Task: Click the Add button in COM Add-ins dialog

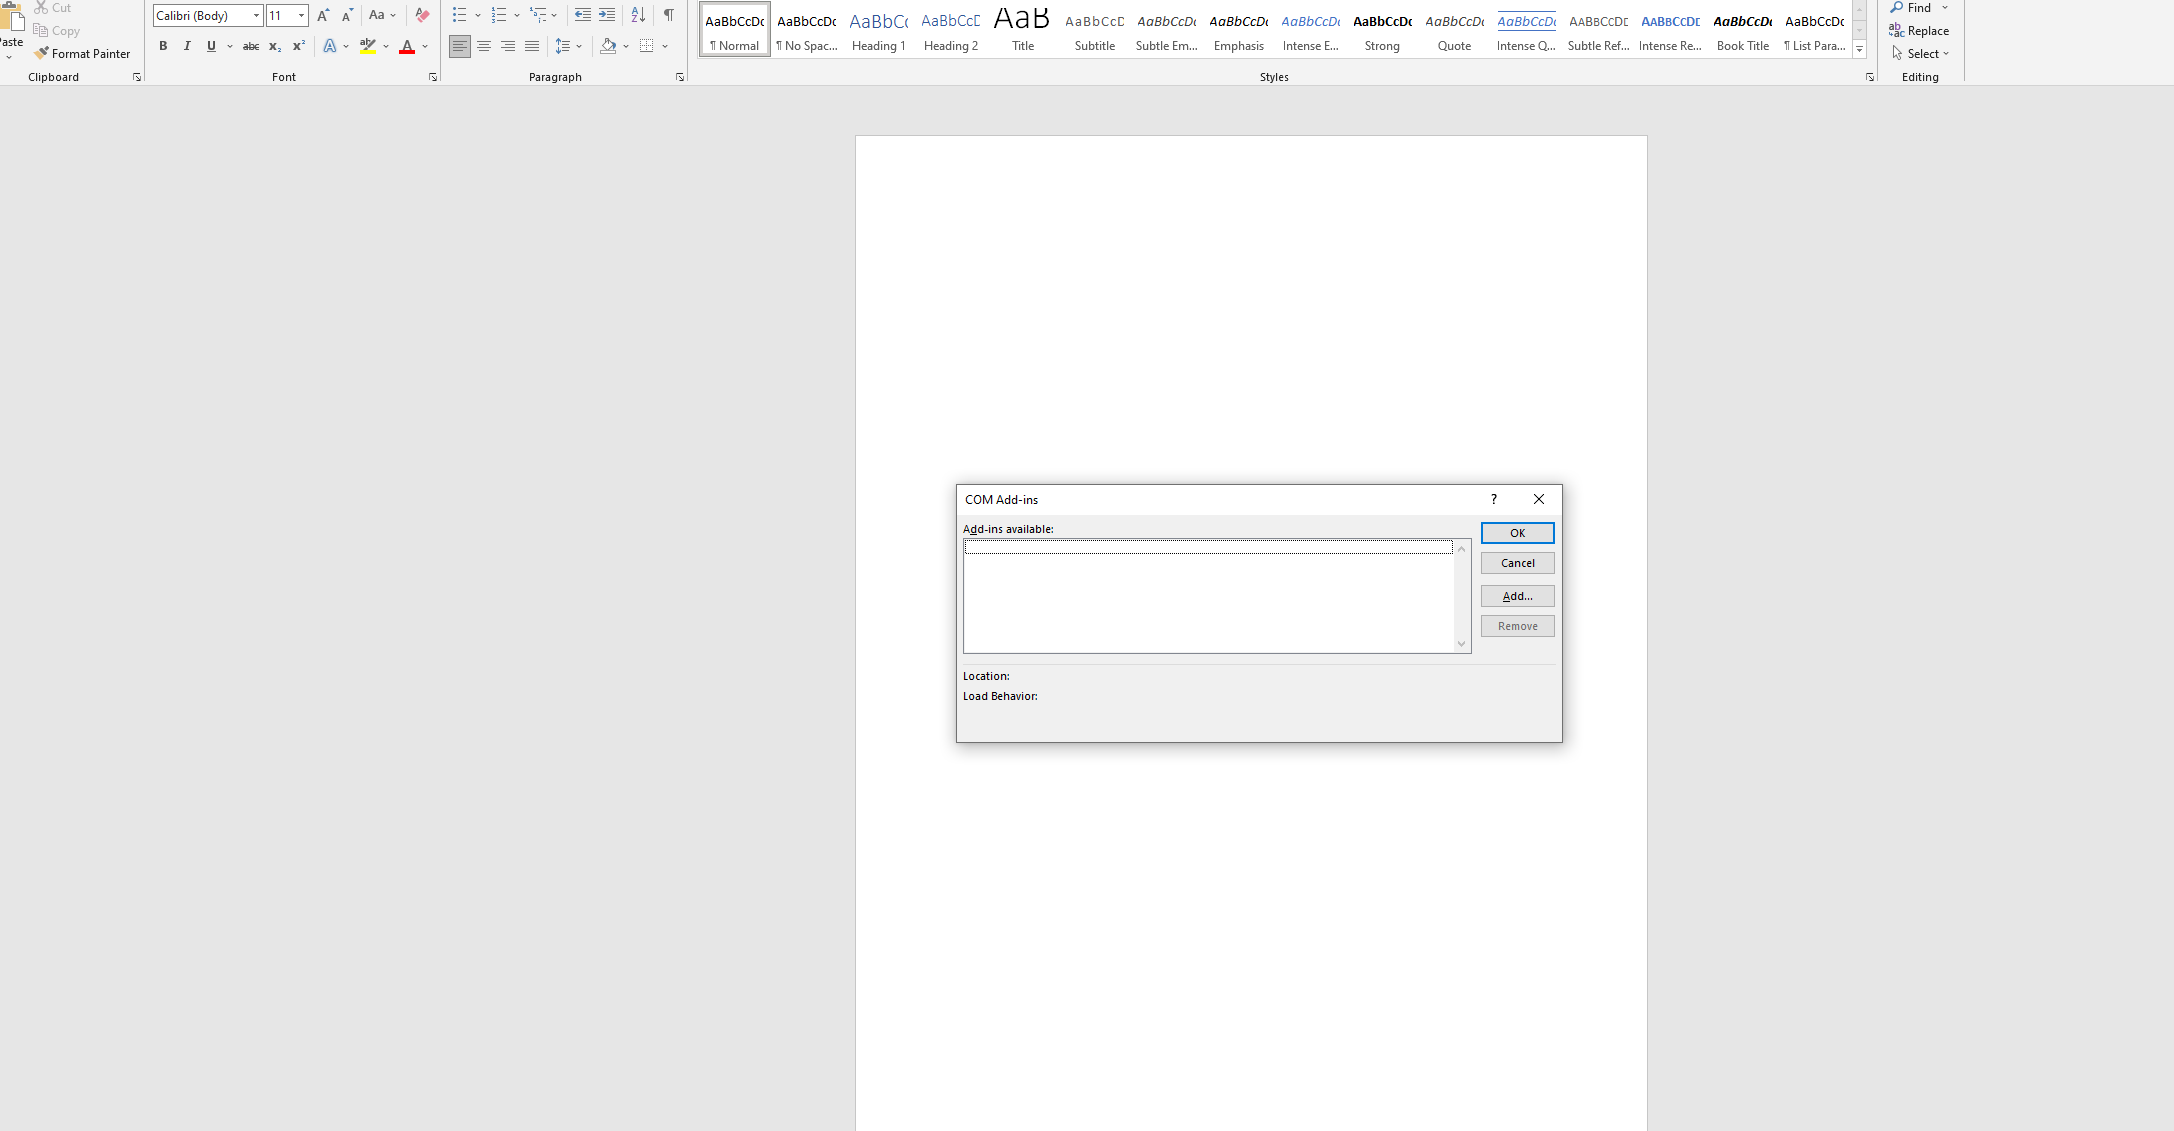Action: coord(1517,595)
